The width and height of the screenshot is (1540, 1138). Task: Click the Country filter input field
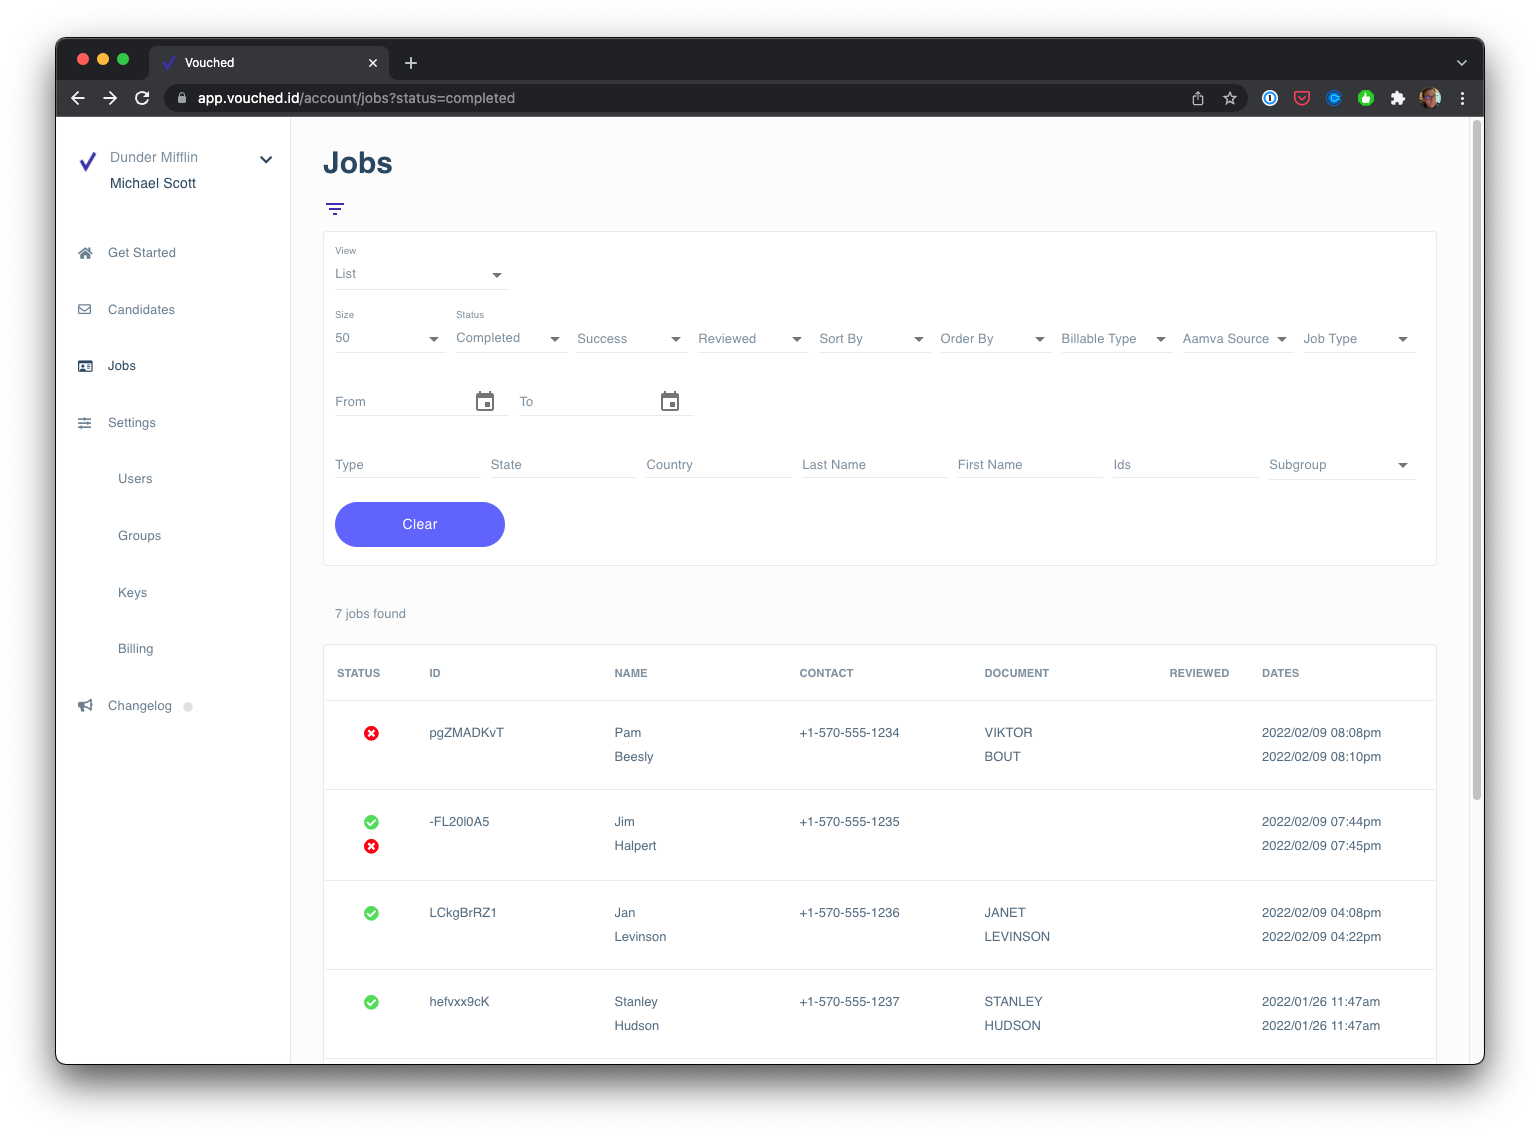click(x=719, y=465)
